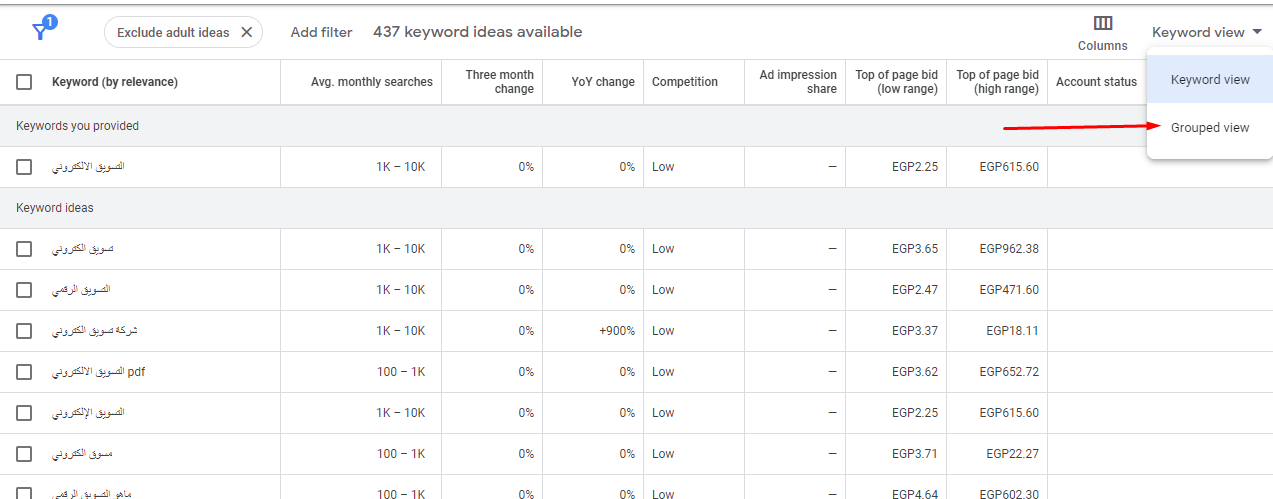Viewport: 1273px width, 499px height.
Task: Sort by Keyword (by relevance) header
Action: [x=114, y=82]
